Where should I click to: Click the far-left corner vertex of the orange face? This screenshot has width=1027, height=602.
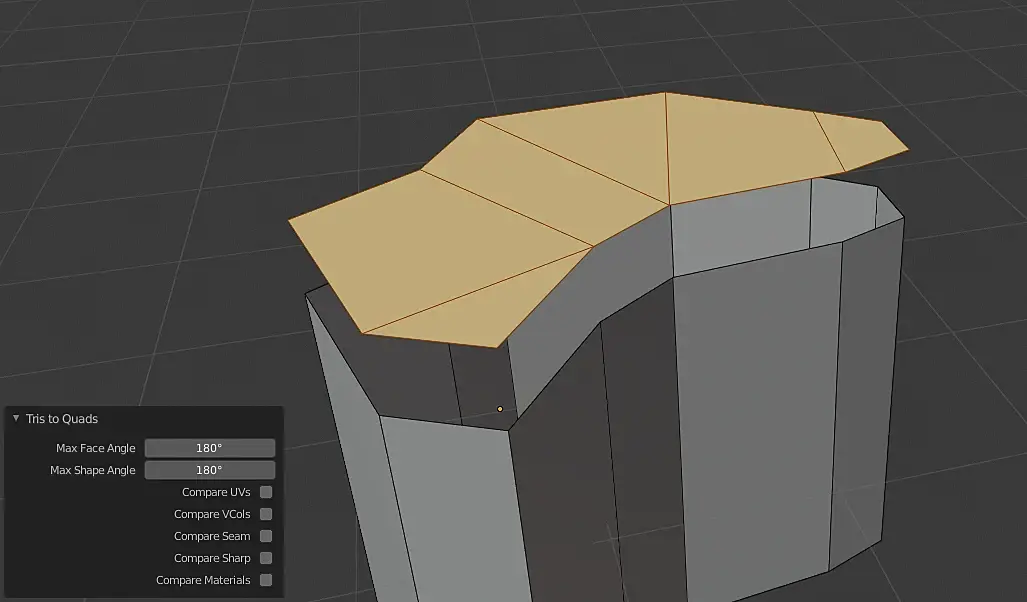[289, 221]
